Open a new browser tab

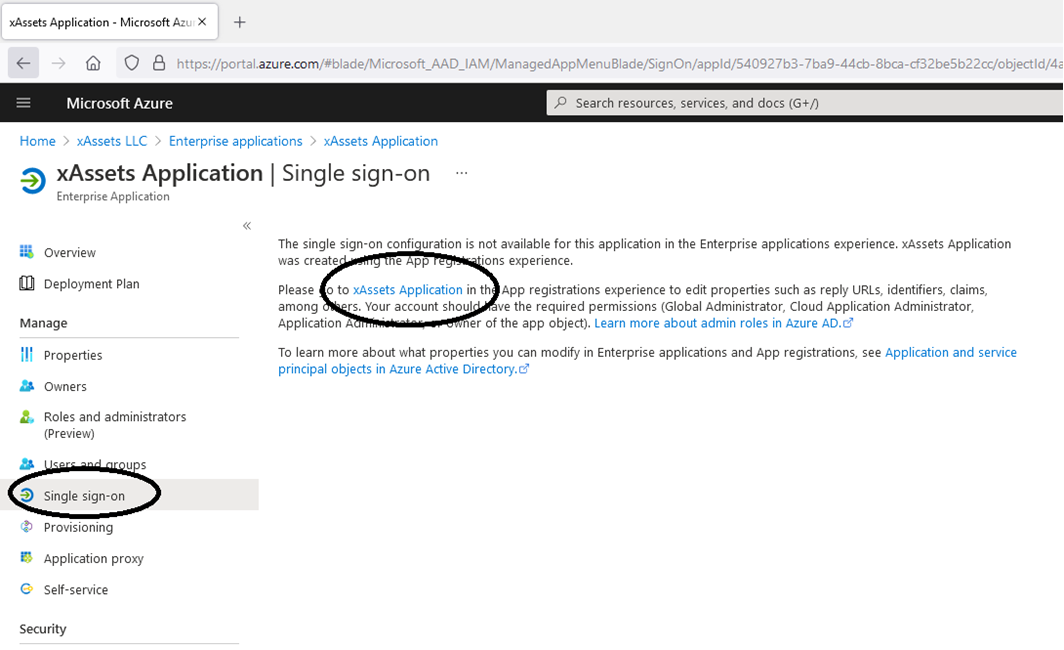click(240, 22)
